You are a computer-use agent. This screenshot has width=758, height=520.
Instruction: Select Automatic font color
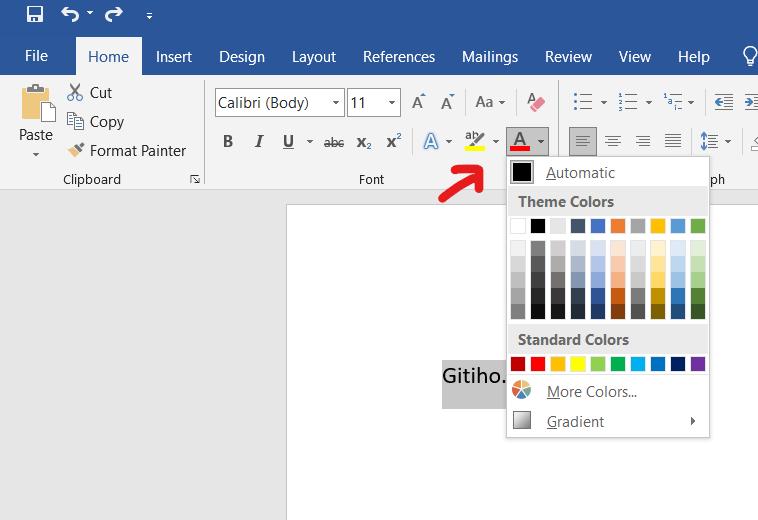580,173
